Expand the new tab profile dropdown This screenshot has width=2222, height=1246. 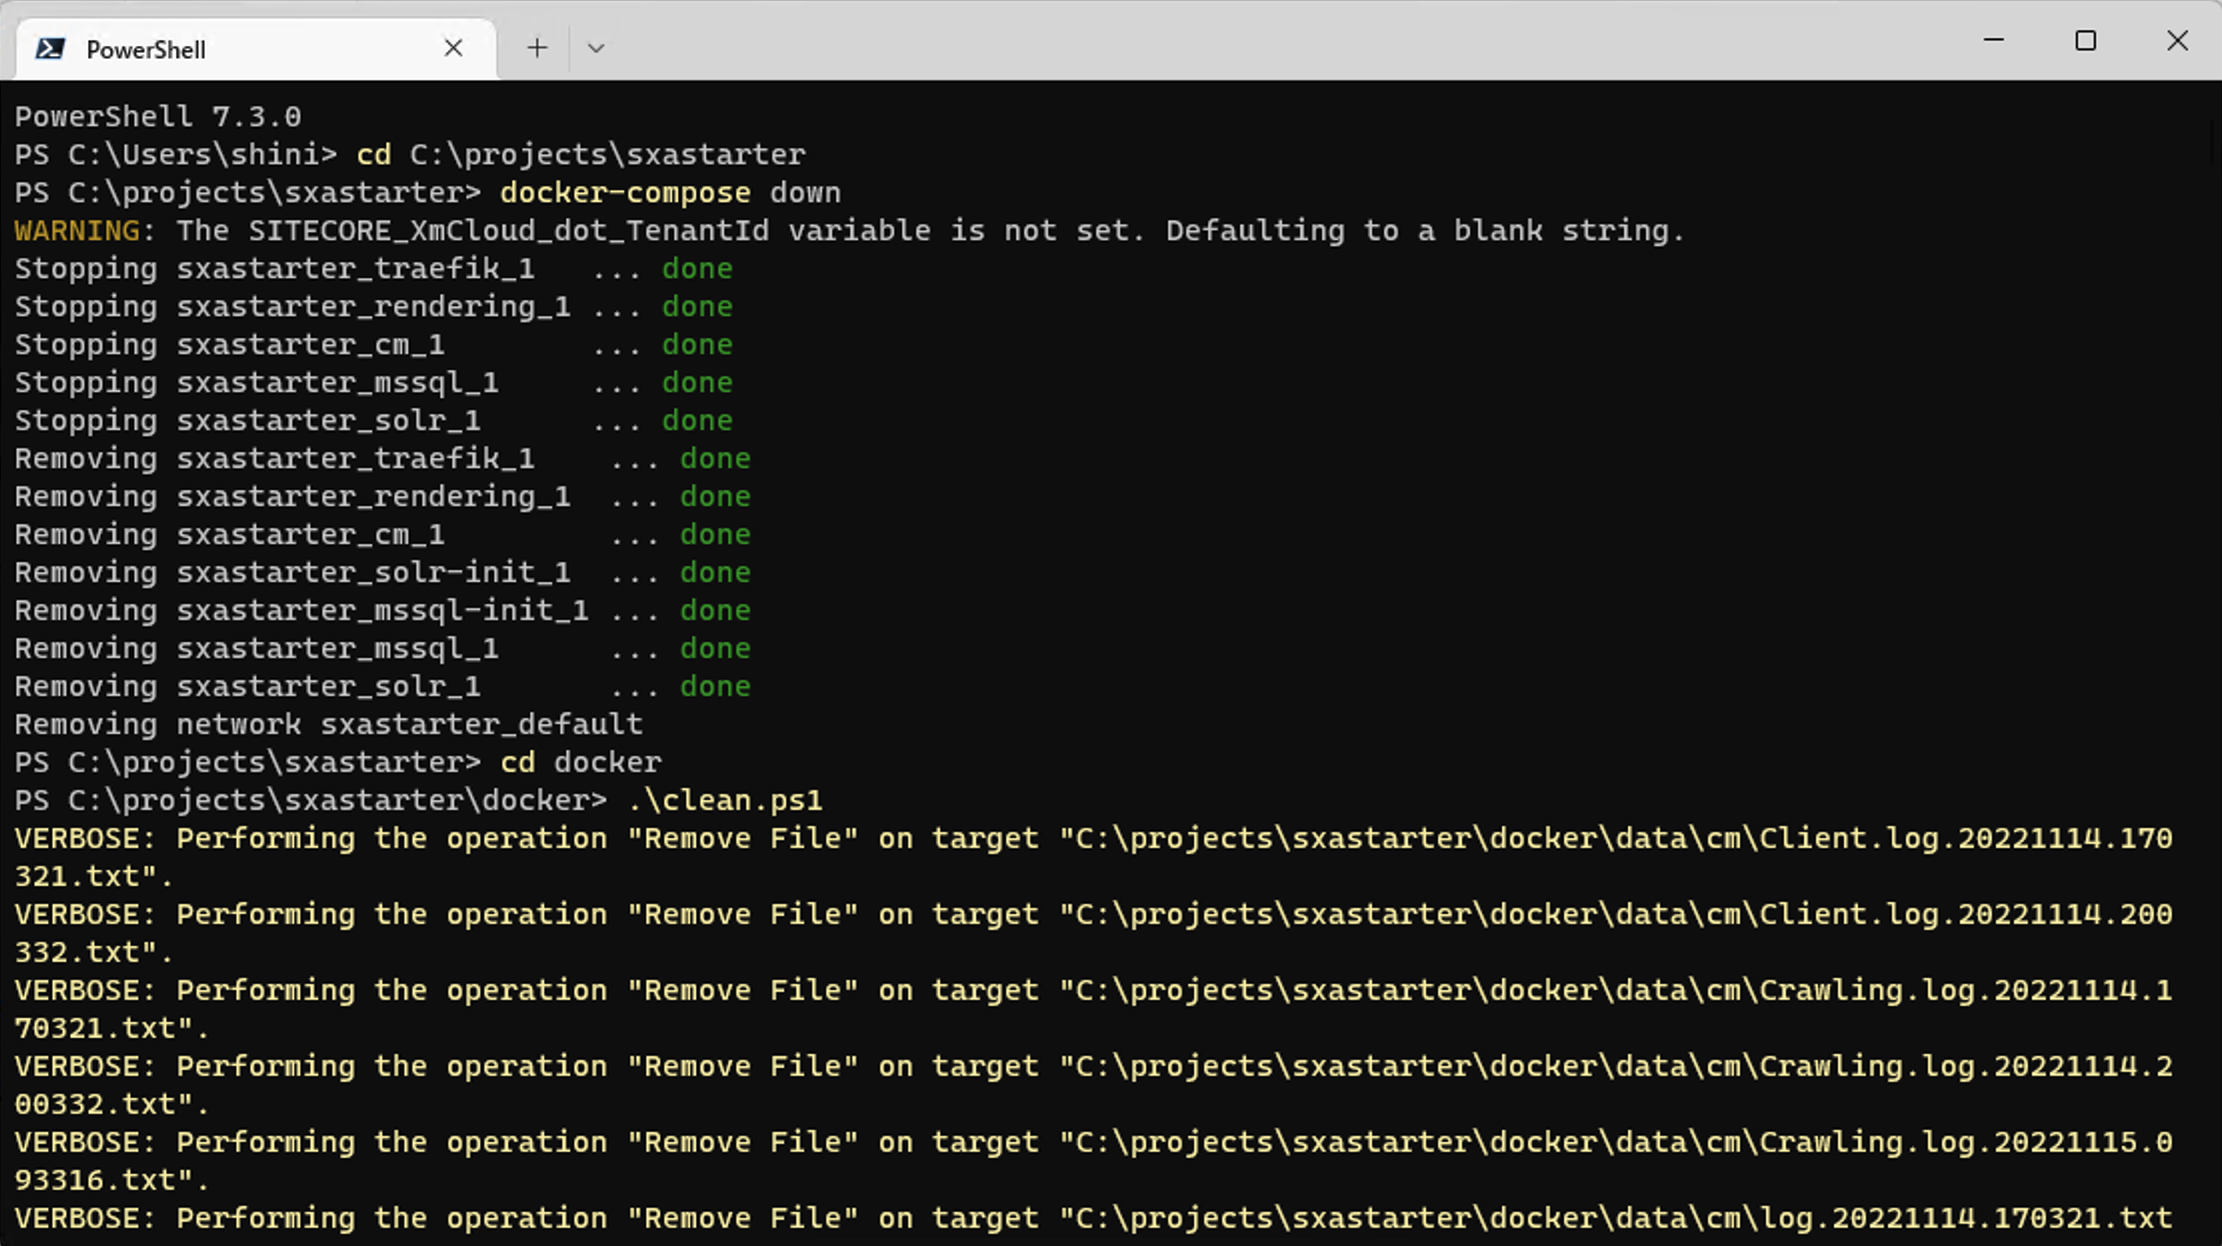[x=596, y=48]
